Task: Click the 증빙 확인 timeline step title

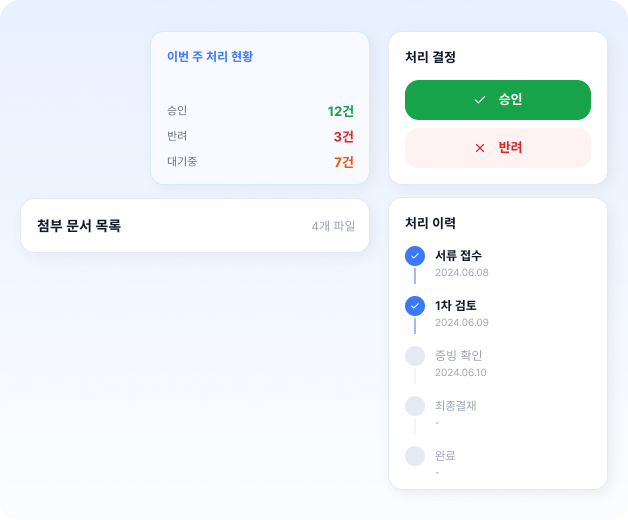Action: pos(459,355)
